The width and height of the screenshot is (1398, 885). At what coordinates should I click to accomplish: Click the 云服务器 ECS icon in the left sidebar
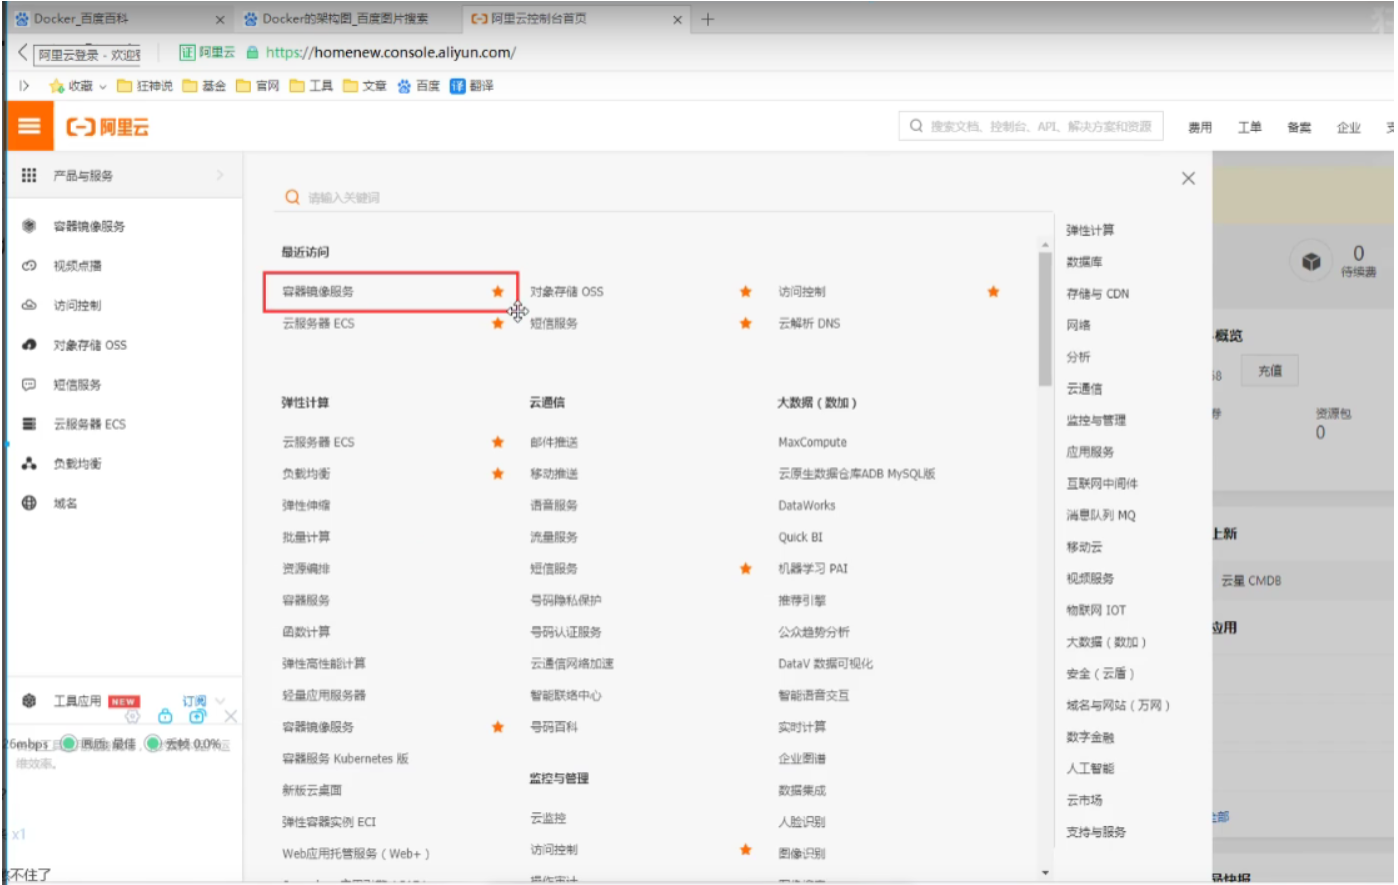tap(29, 424)
